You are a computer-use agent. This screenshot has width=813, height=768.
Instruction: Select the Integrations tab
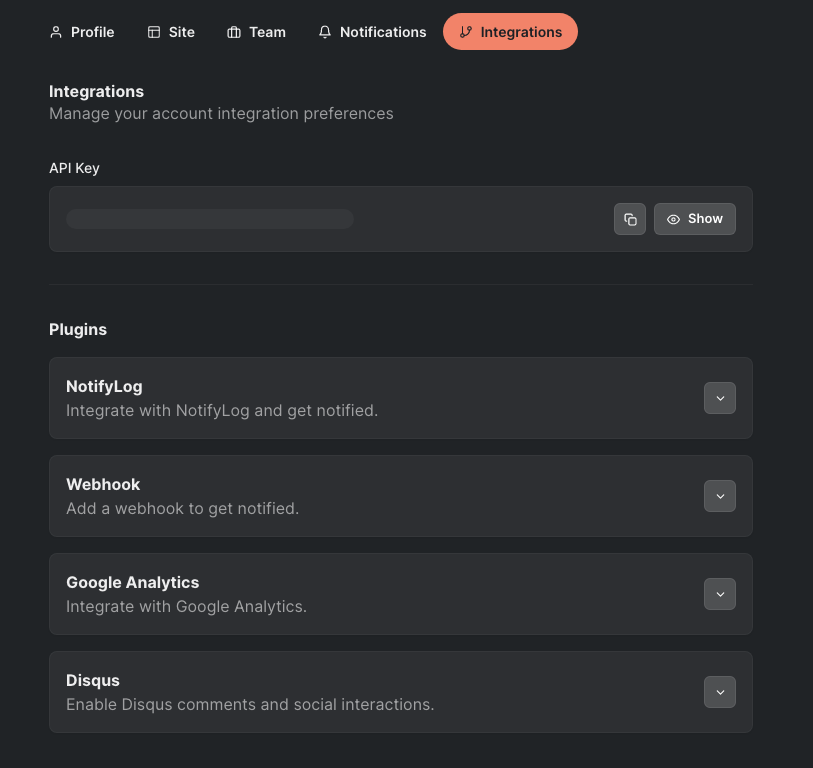(510, 32)
